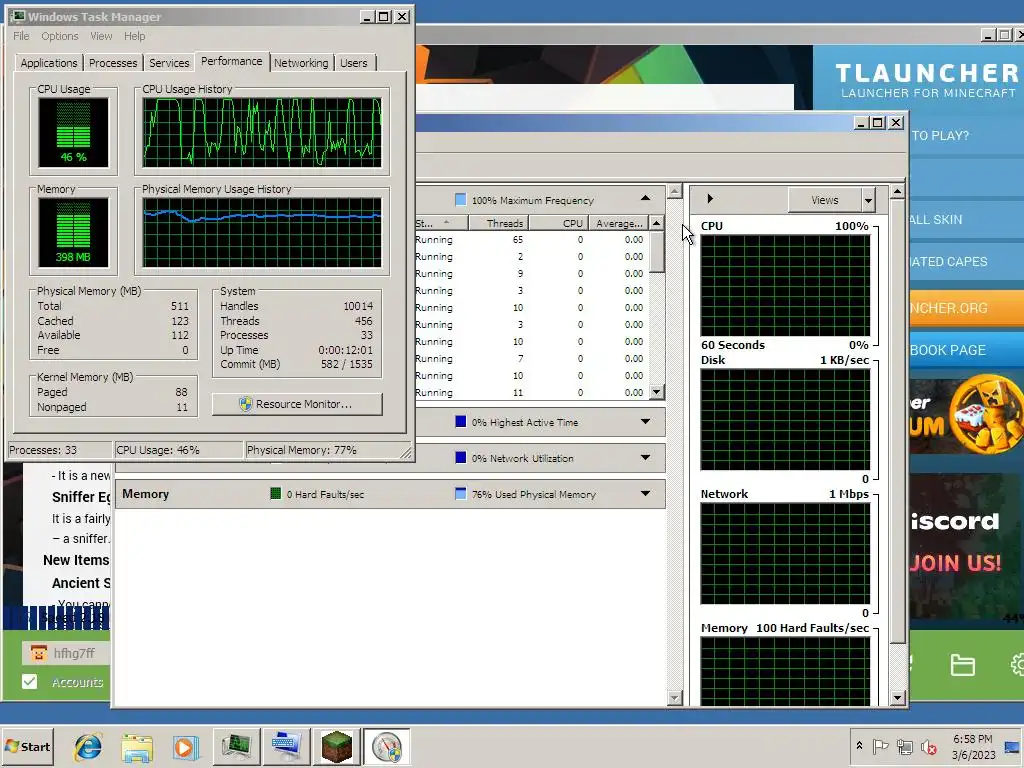Click the Discord JOIN US banner

pos(967,545)
